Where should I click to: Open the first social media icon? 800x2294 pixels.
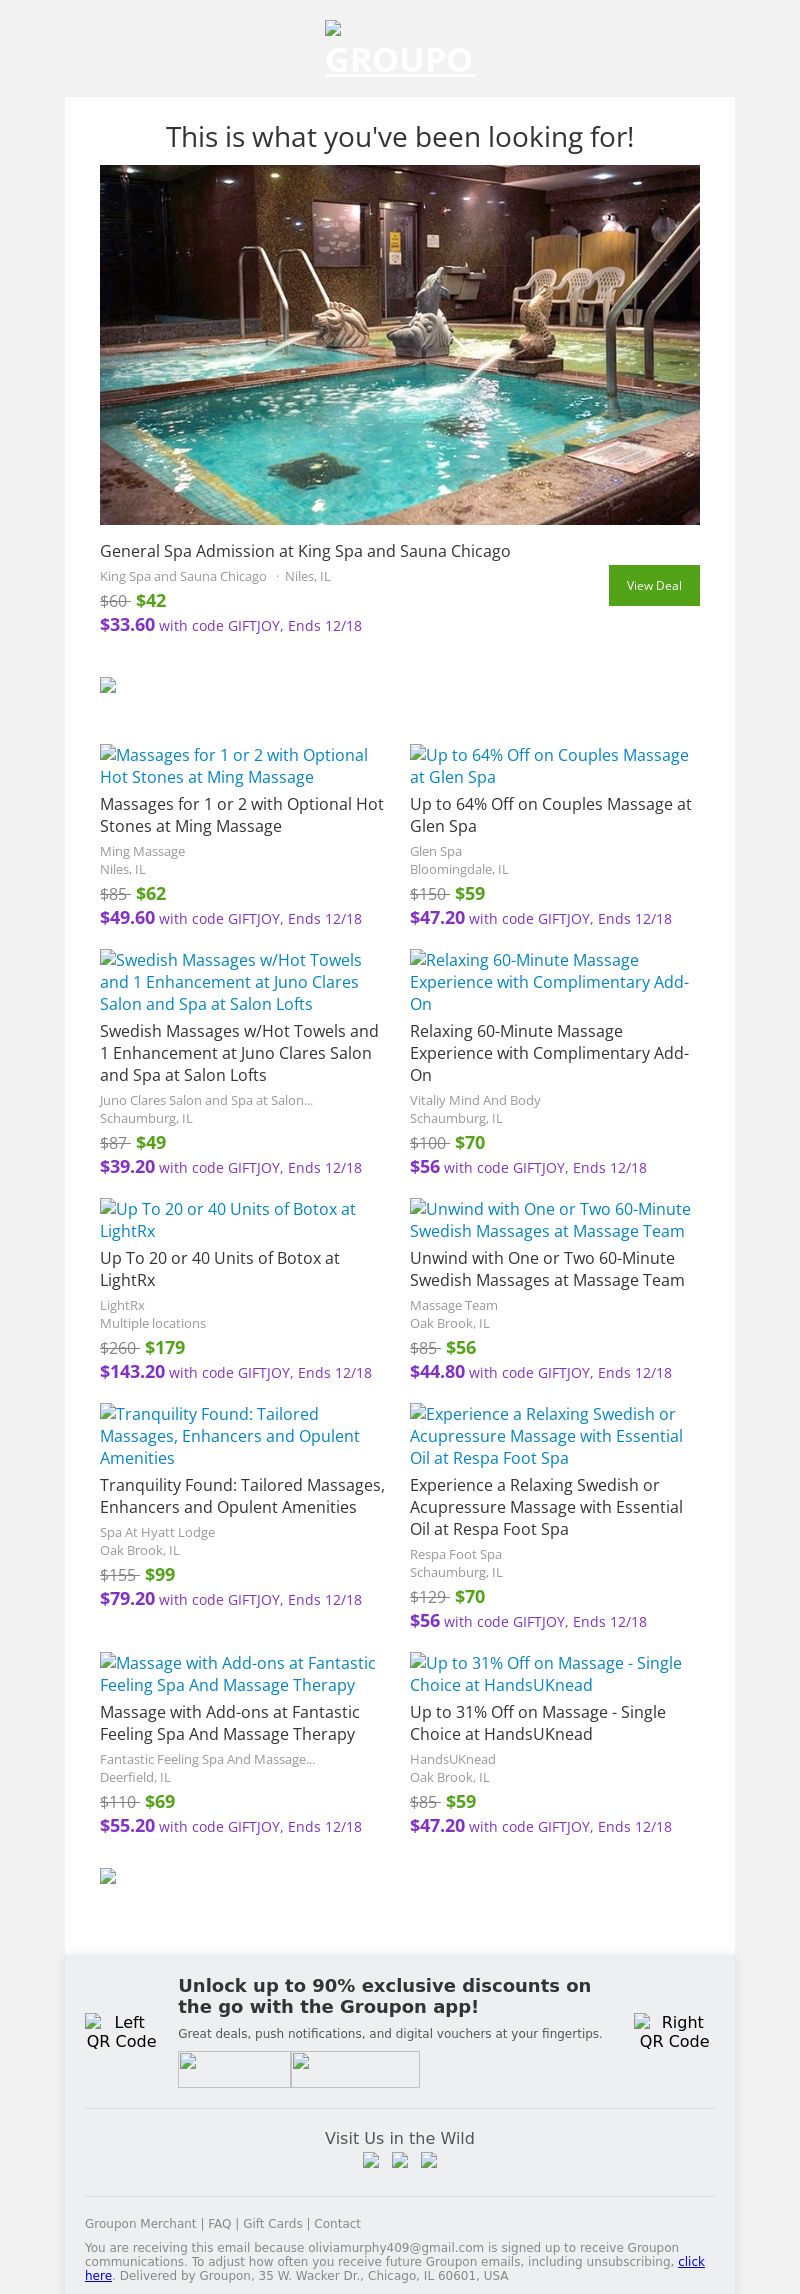(x=371, y=2160)
